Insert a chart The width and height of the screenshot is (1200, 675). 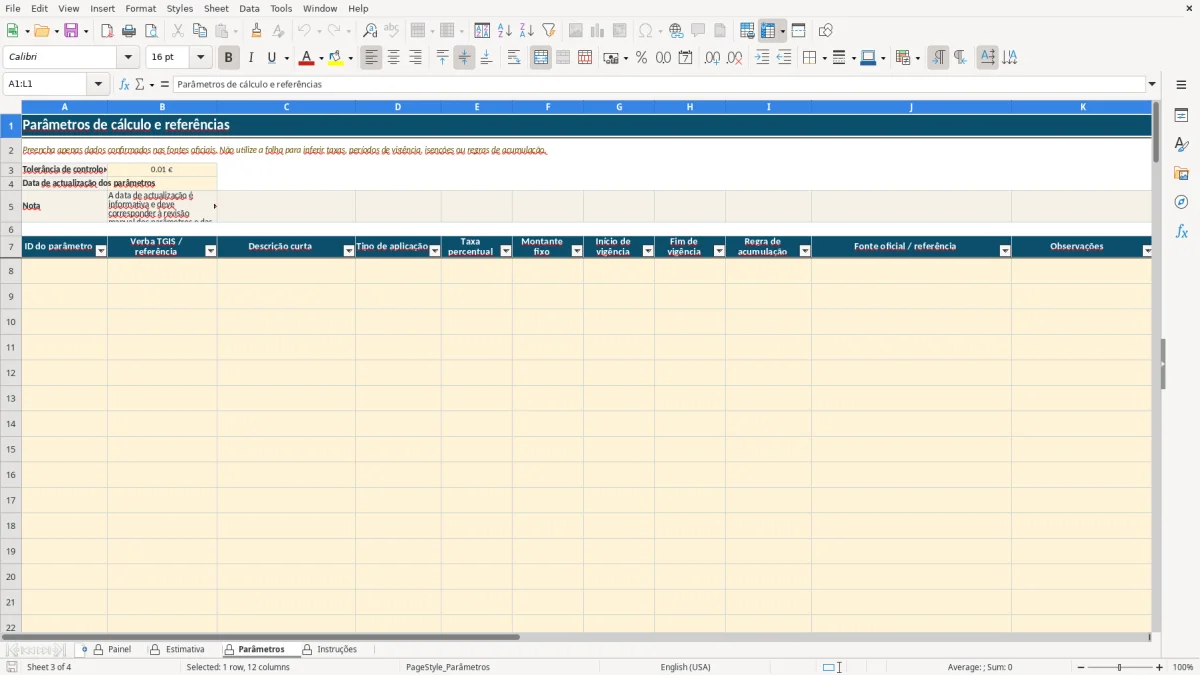(x=598, y=31)
